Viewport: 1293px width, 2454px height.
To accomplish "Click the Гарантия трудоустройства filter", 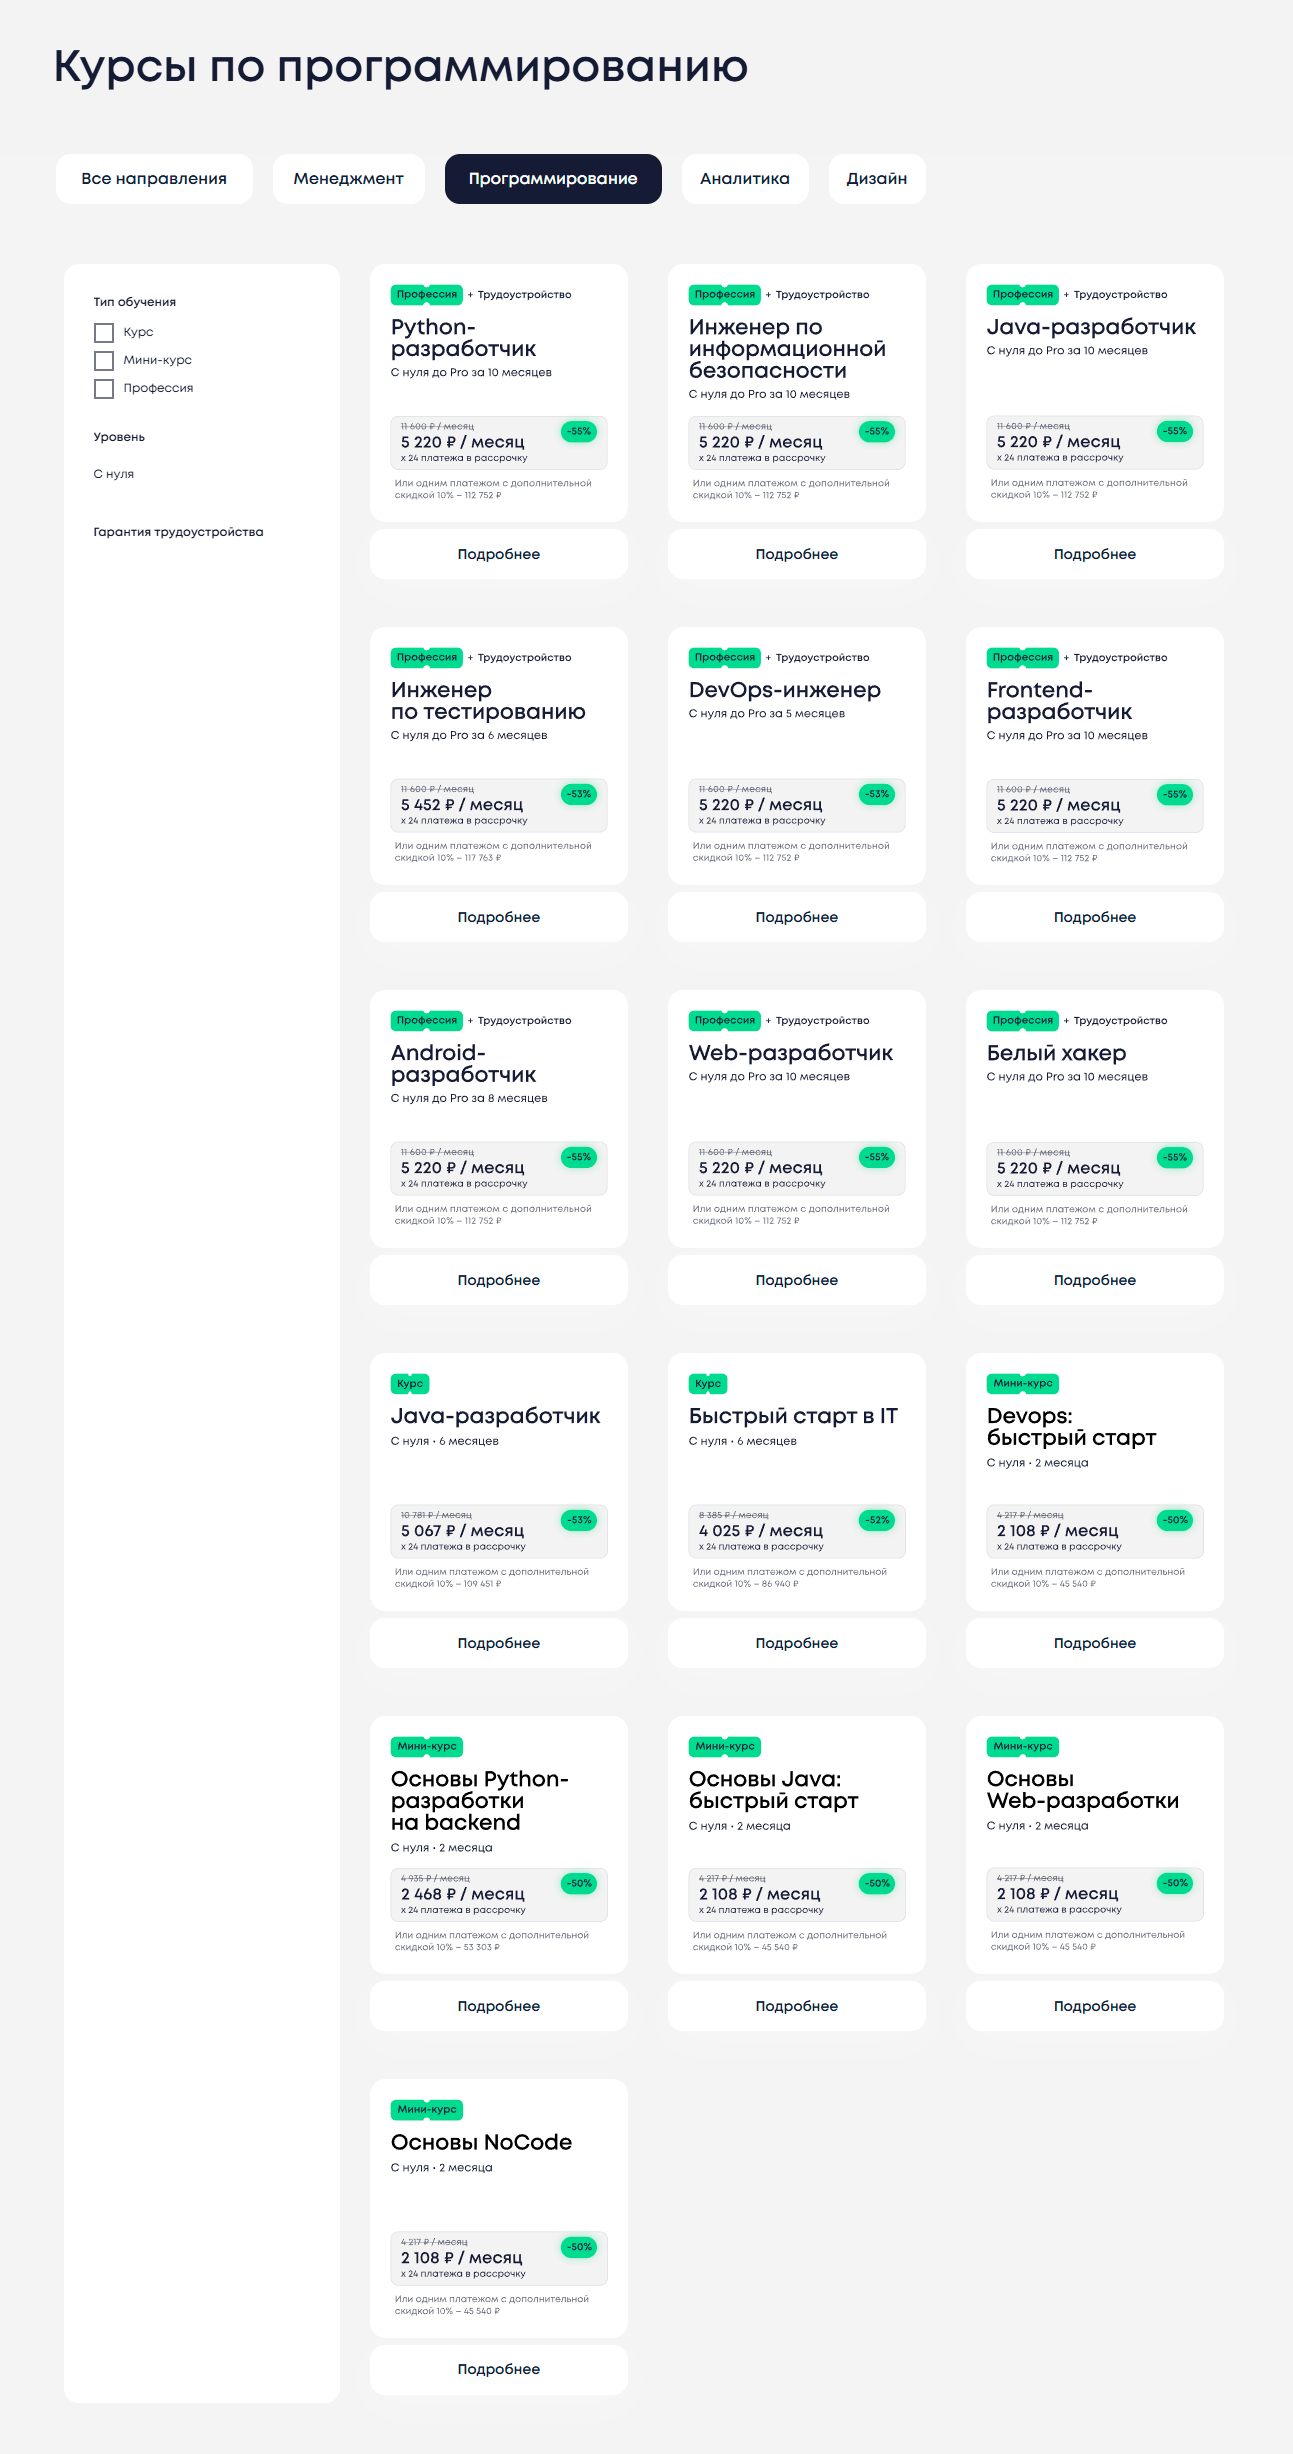I will point(178,532).
